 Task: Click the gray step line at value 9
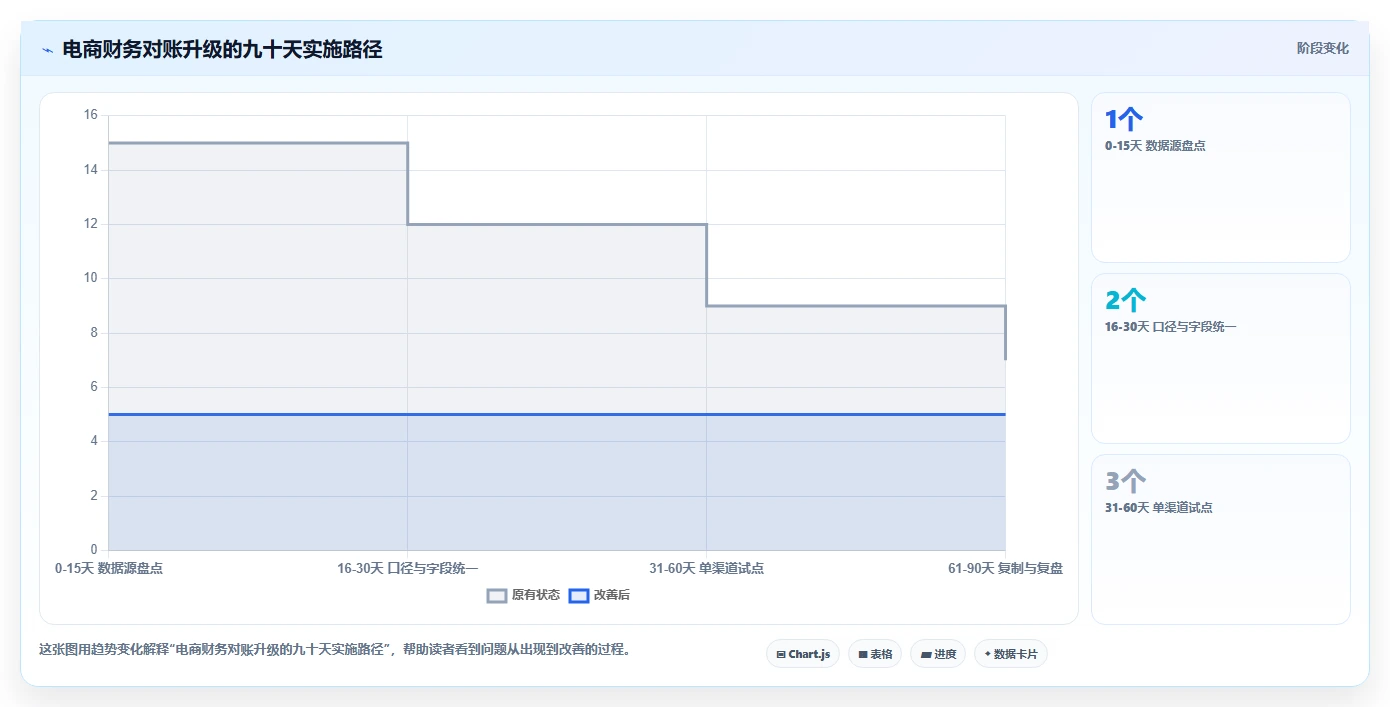(x=856, y=306)
